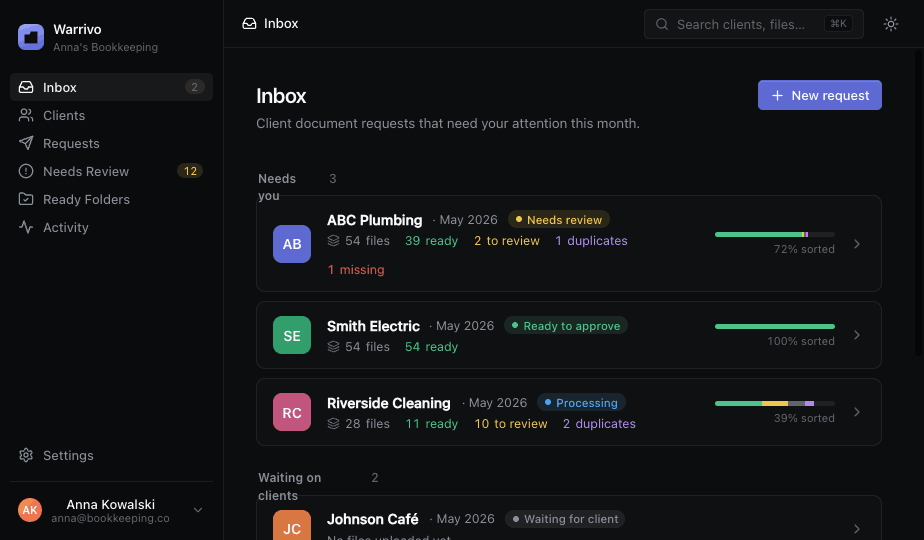
Task: Click the Smith Electric client name
Action: pos(374,326)
